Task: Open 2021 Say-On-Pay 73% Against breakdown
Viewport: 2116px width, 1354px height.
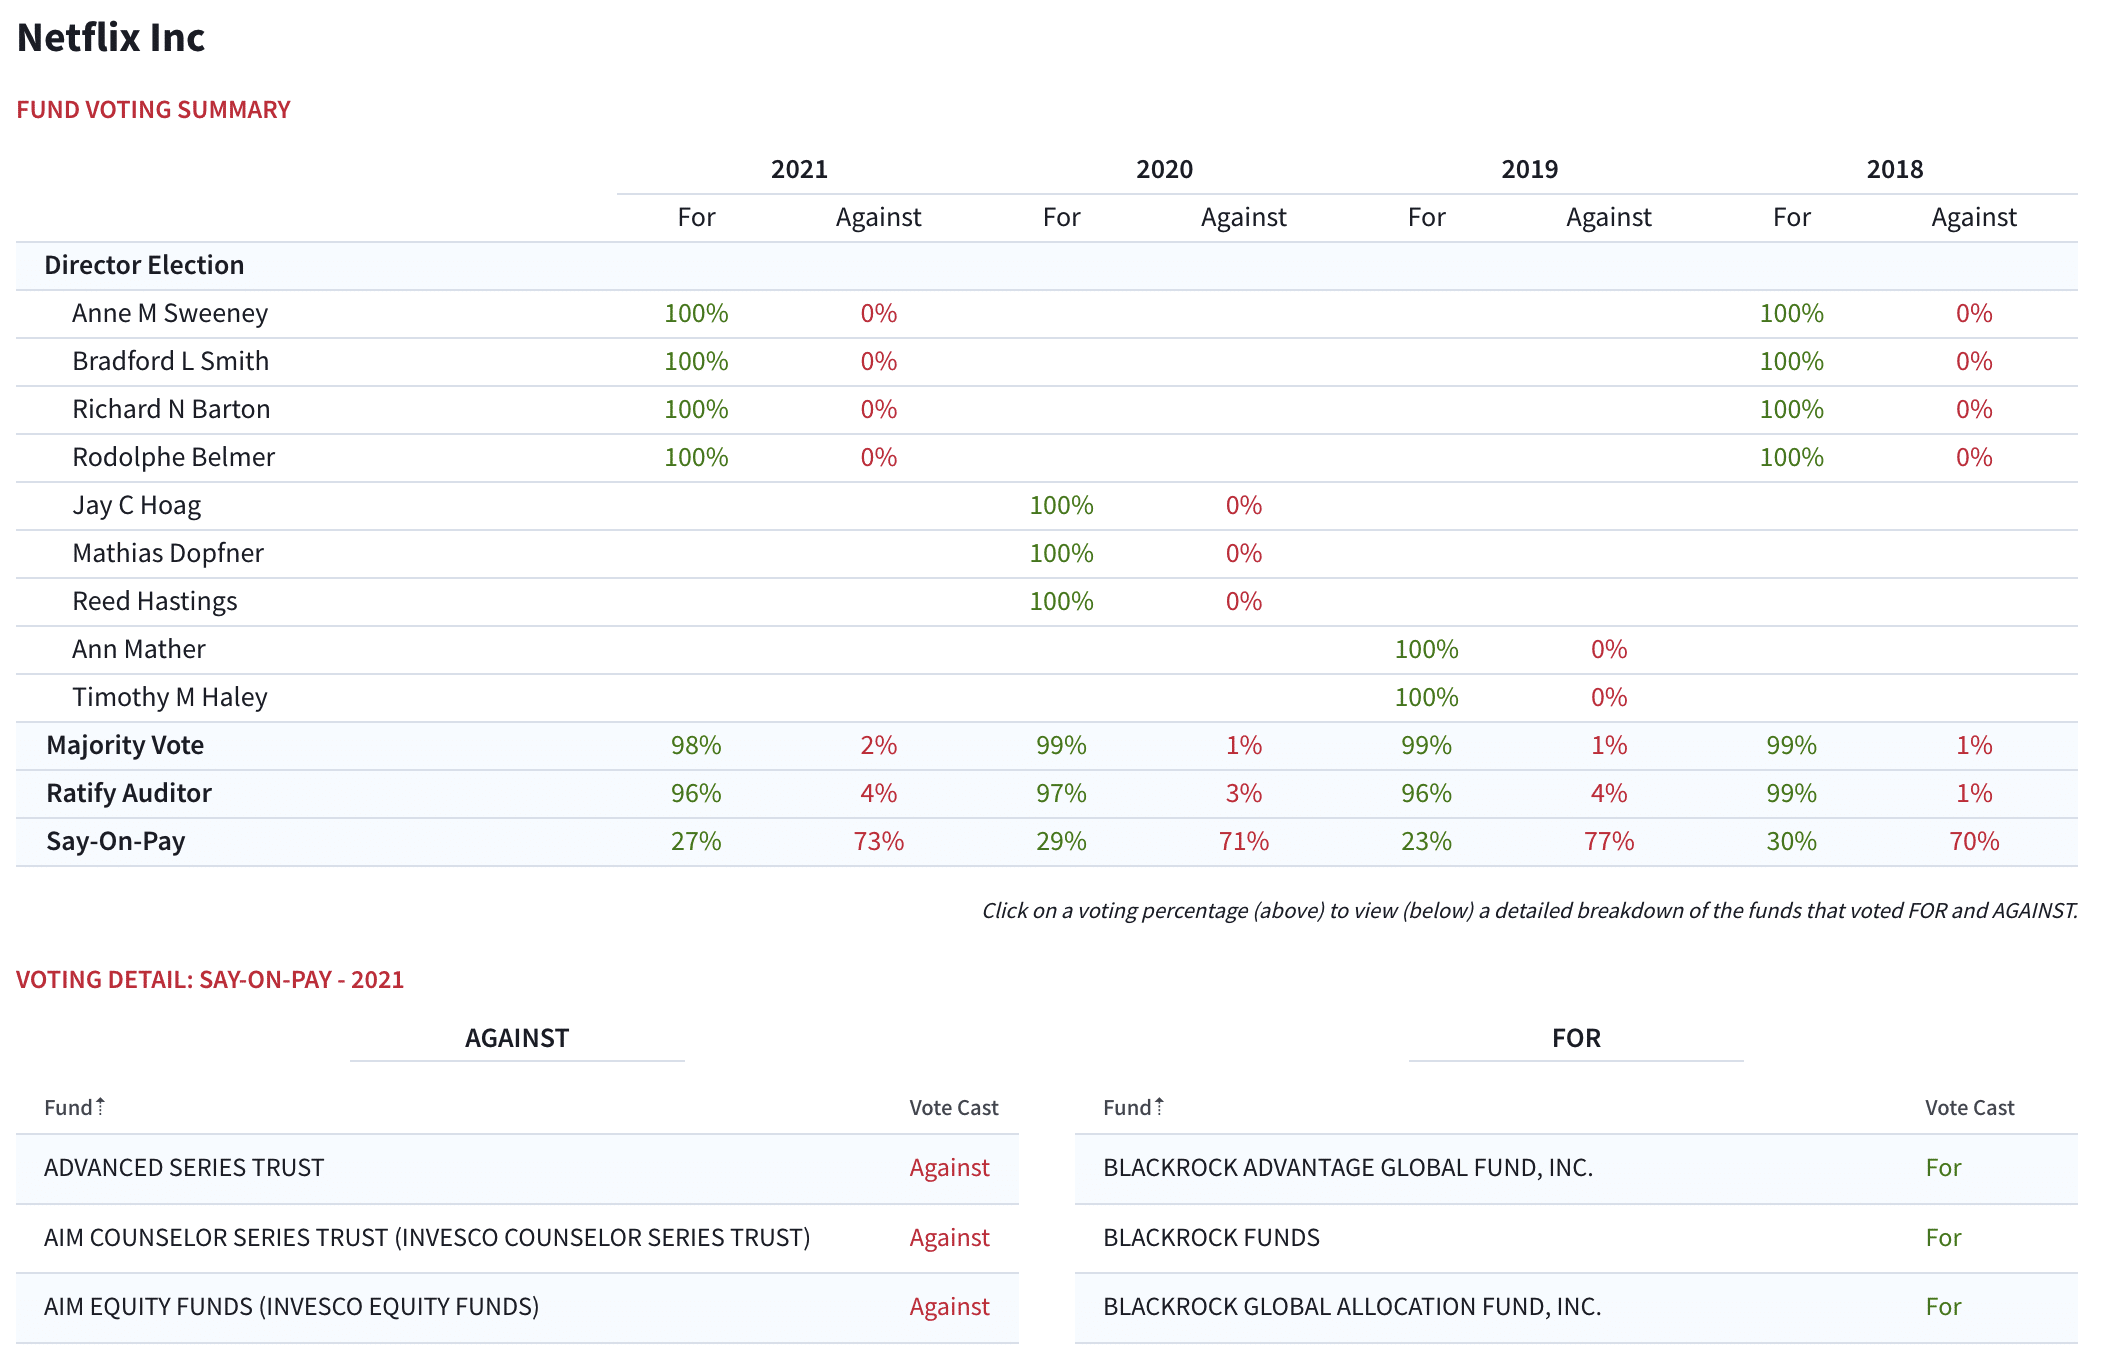Action: [879, 841]
